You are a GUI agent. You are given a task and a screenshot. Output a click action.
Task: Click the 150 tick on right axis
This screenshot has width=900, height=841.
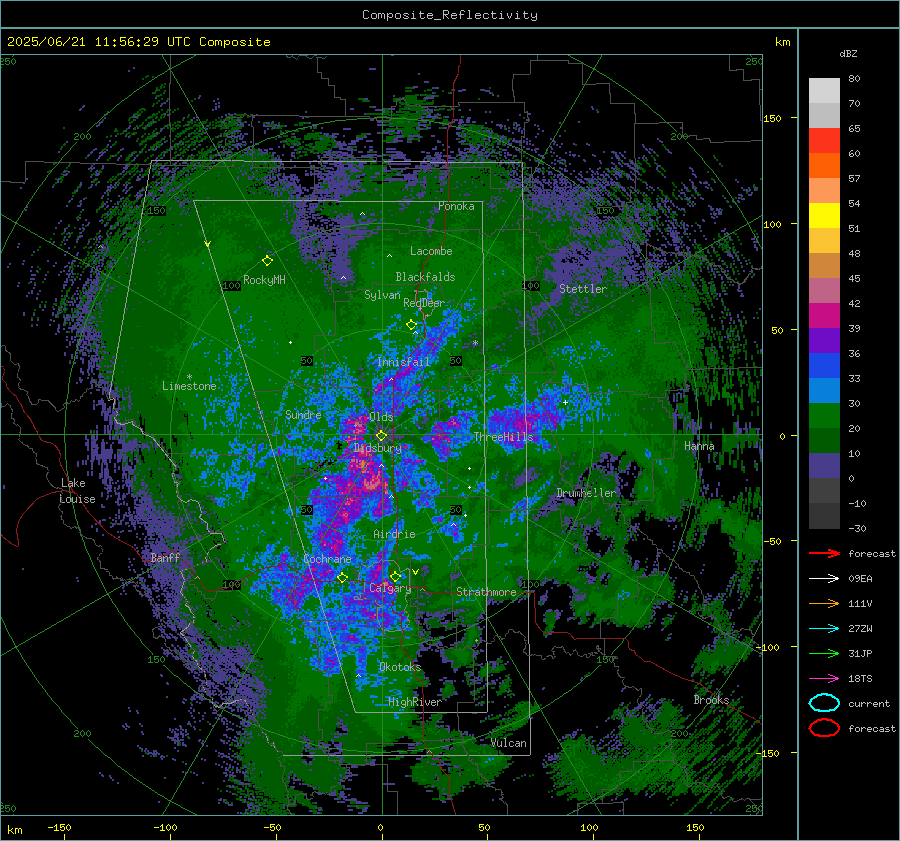(x=772, y=118)
